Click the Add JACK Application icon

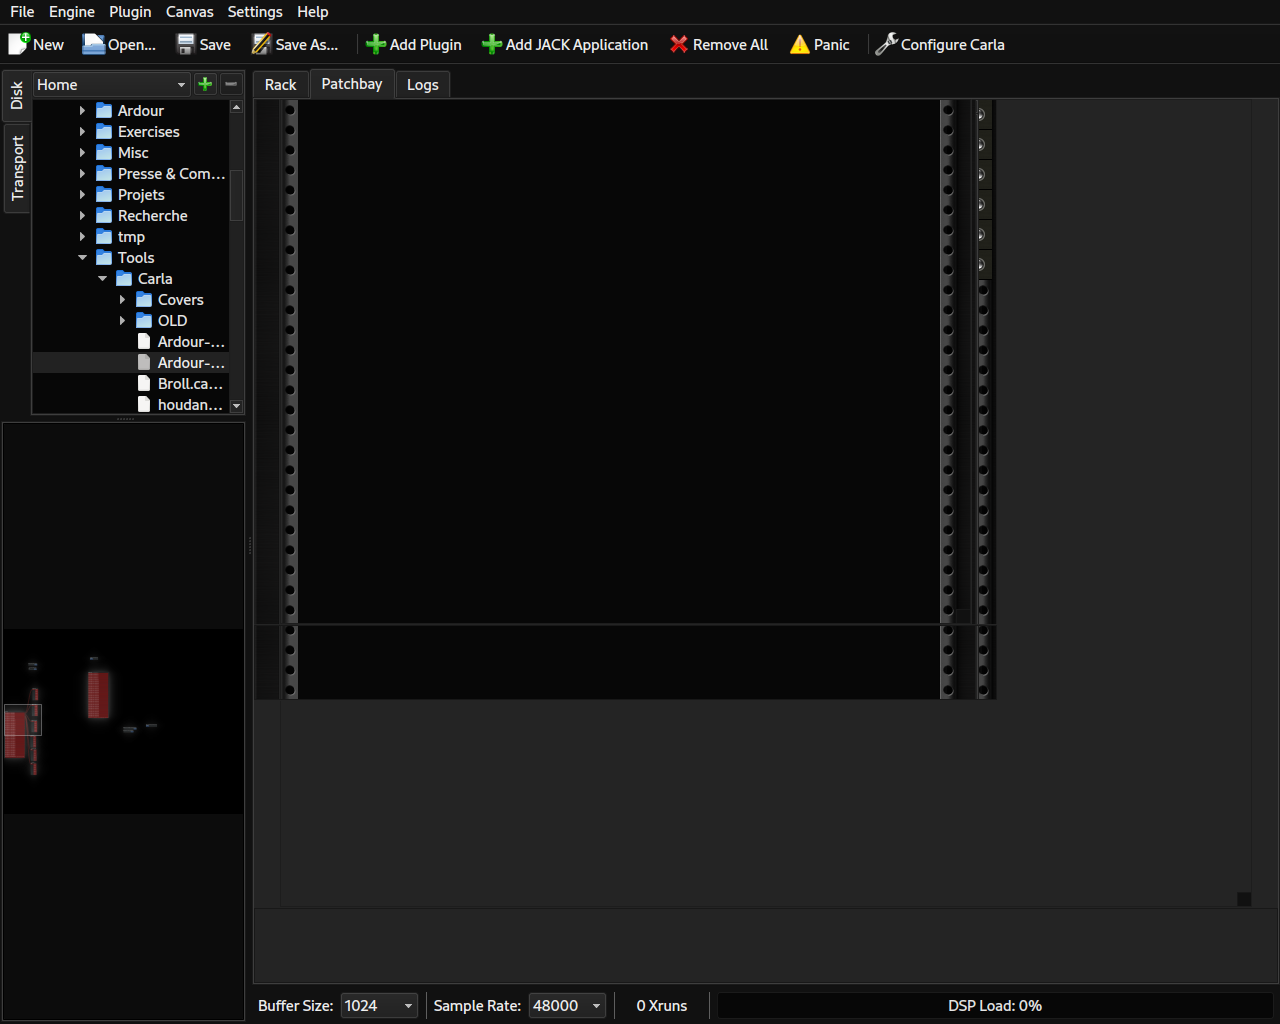click(x=491, y=44)
